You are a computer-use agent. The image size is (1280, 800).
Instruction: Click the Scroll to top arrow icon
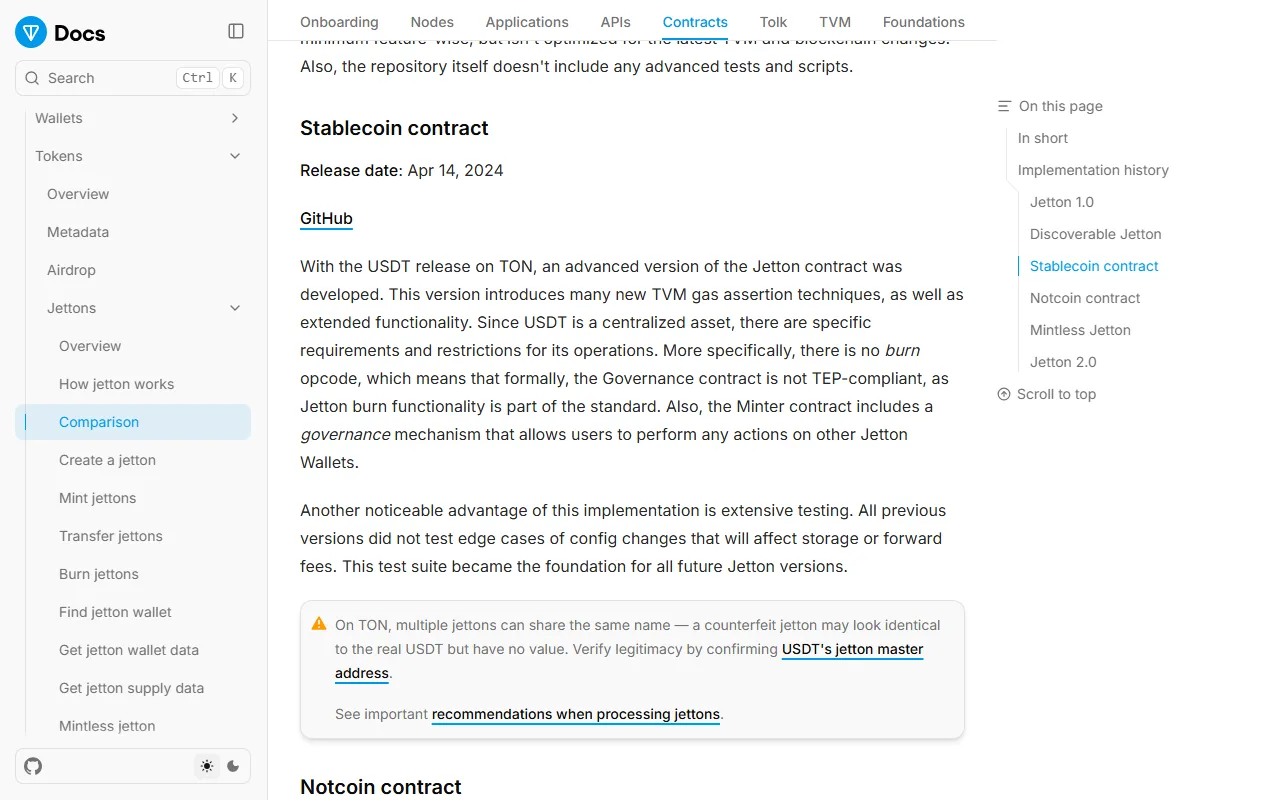[x=1004, y=394]
